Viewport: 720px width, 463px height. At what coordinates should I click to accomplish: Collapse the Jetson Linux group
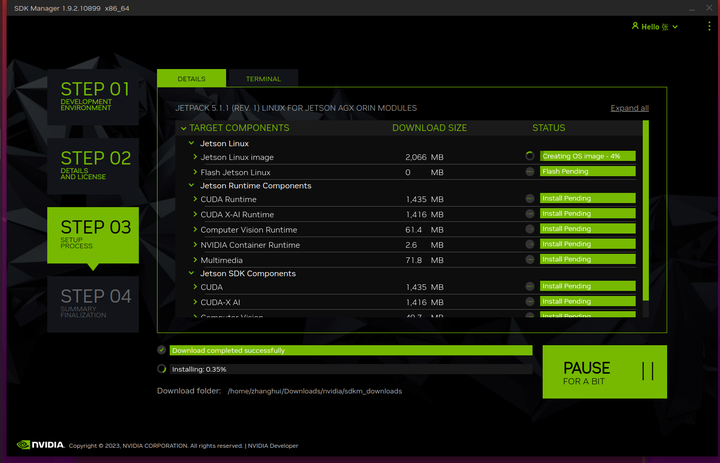click(191, 143)
